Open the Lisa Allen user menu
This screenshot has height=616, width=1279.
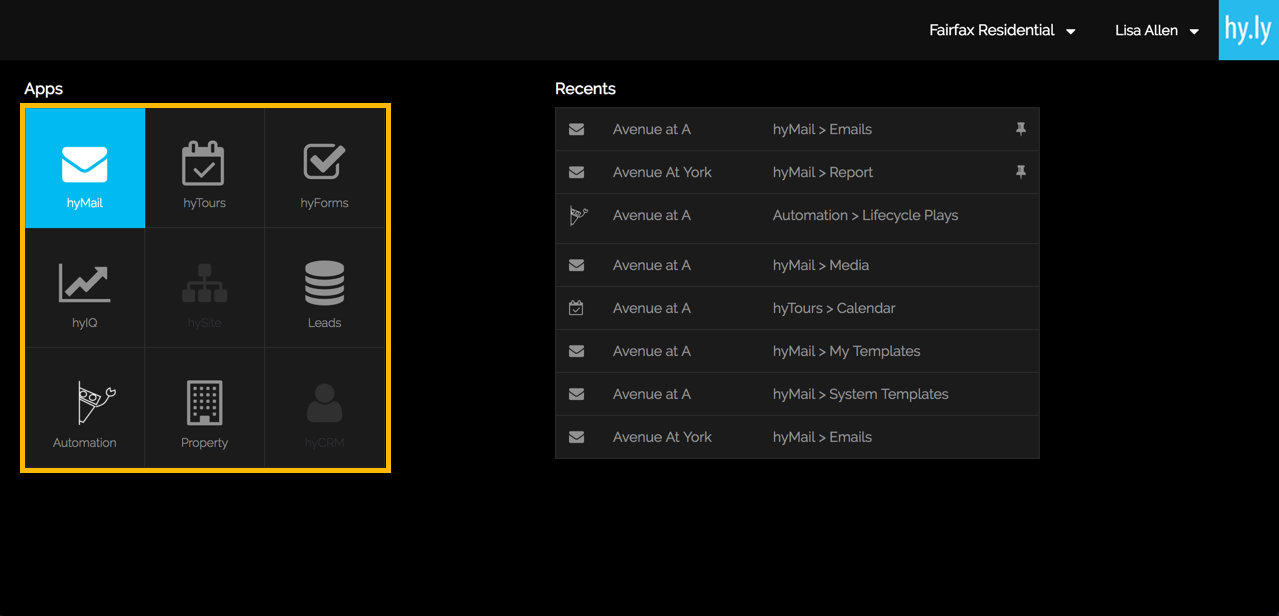pos(1157,30)
